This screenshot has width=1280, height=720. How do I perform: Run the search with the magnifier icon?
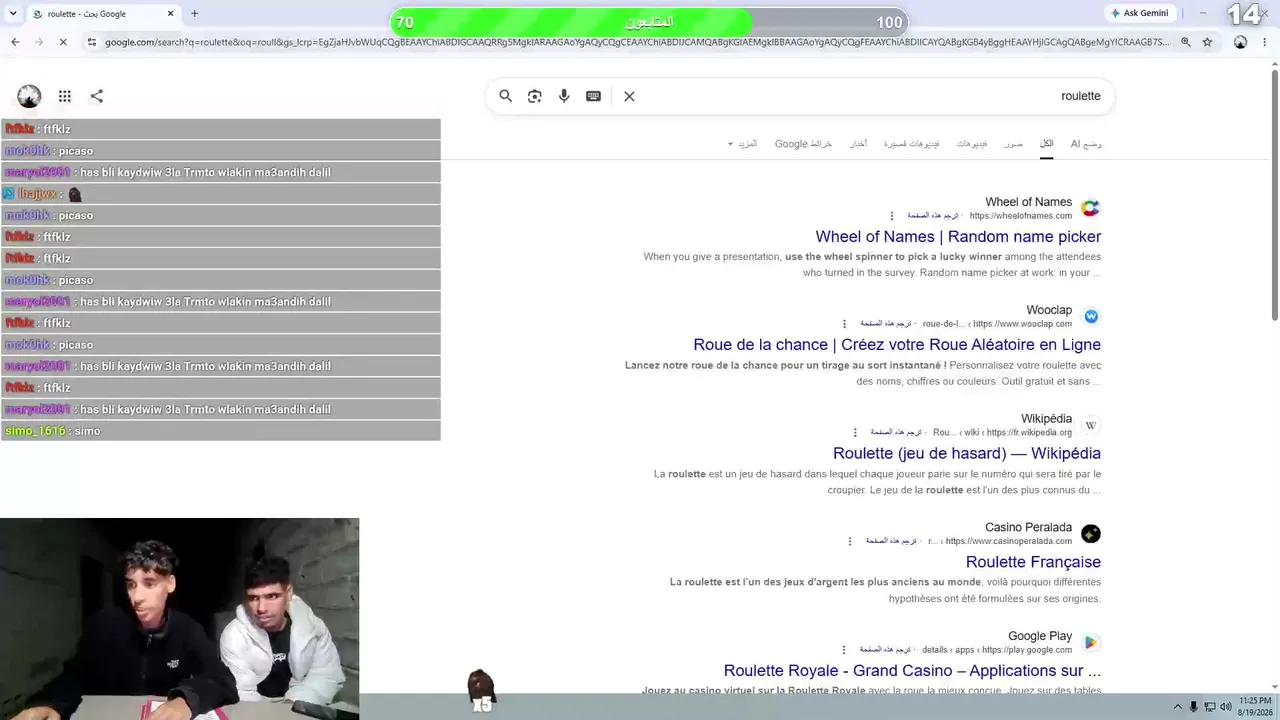coord(506,96)
